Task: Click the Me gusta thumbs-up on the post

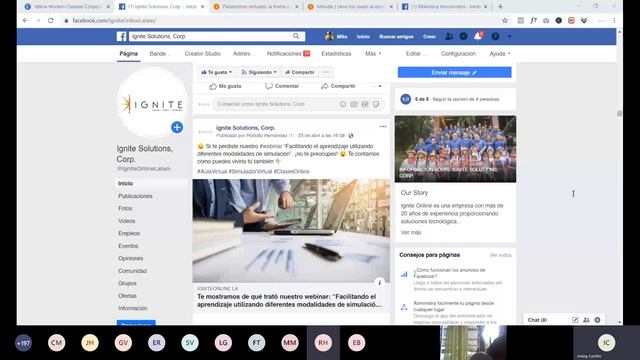Action: point(225,86)
